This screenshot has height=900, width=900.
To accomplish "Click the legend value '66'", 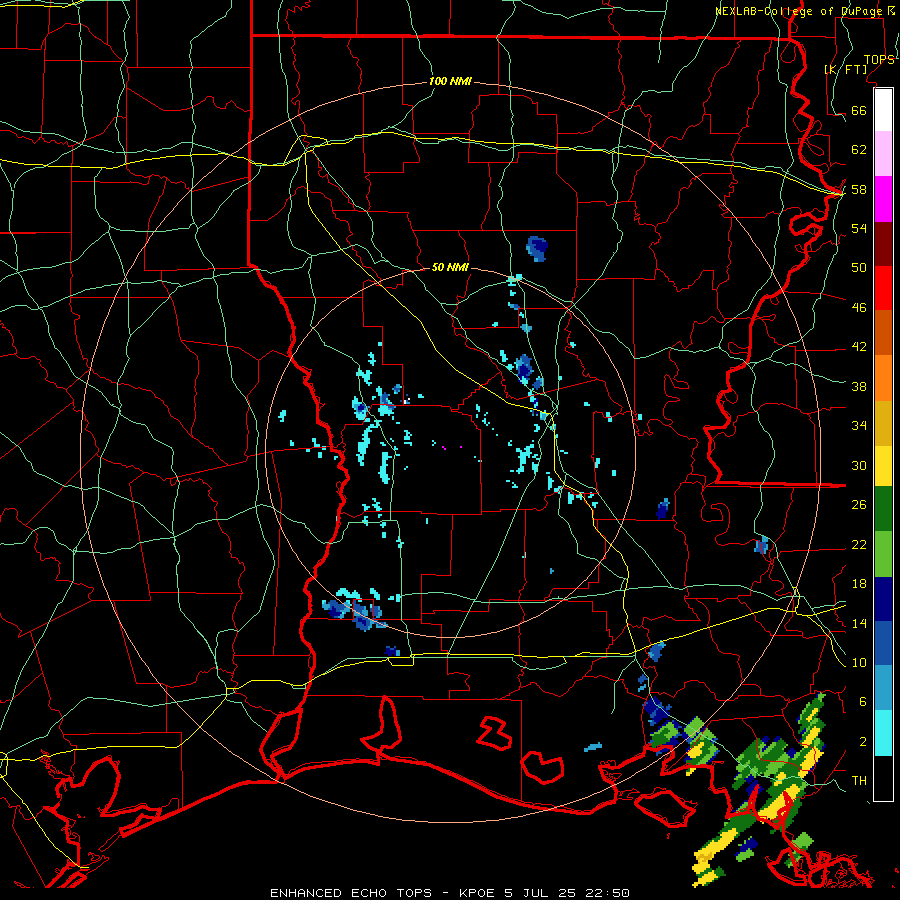I will [x=859, y=111].
